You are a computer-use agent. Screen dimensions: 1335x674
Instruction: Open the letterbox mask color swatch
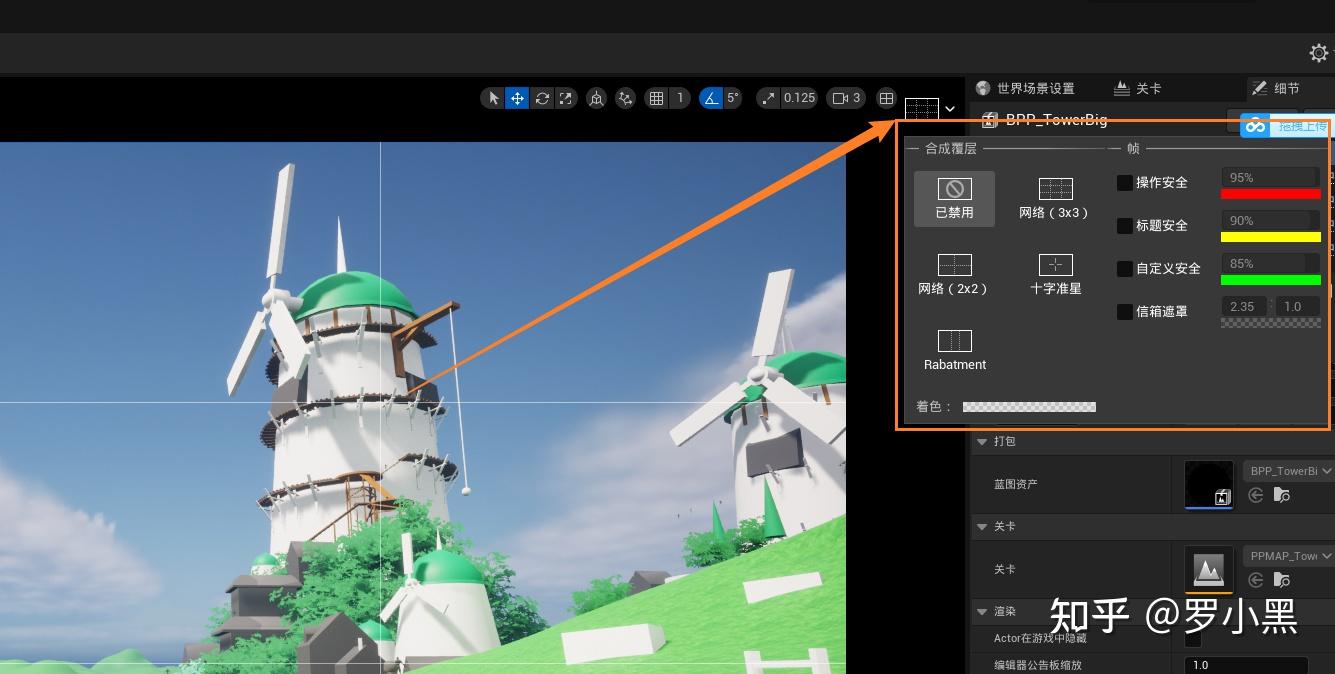click(x=1270, y=323)
